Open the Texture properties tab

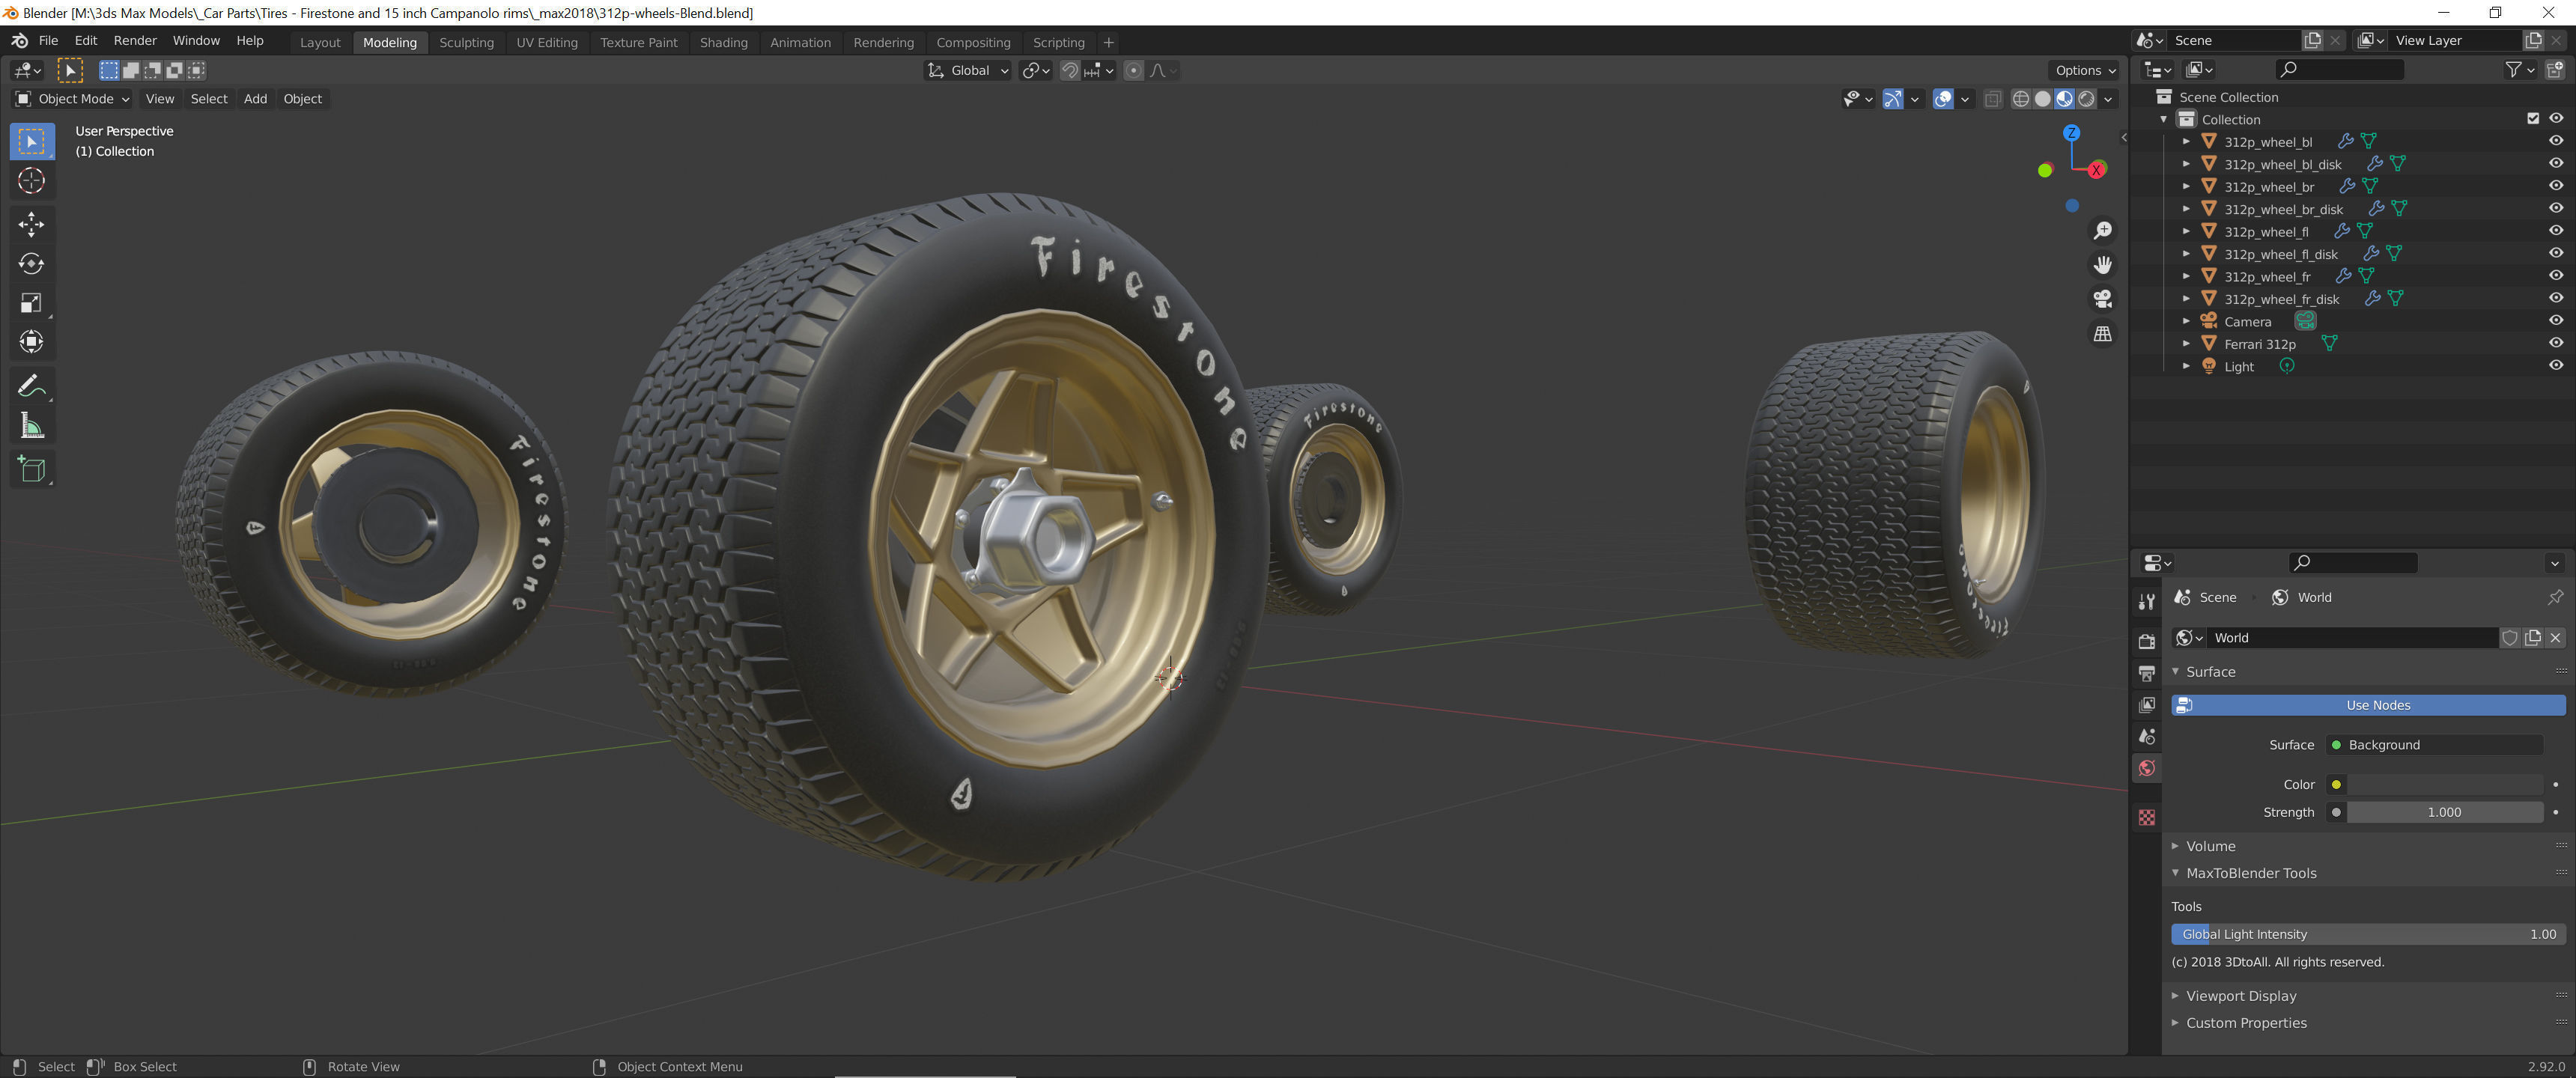click(2146, 817)
